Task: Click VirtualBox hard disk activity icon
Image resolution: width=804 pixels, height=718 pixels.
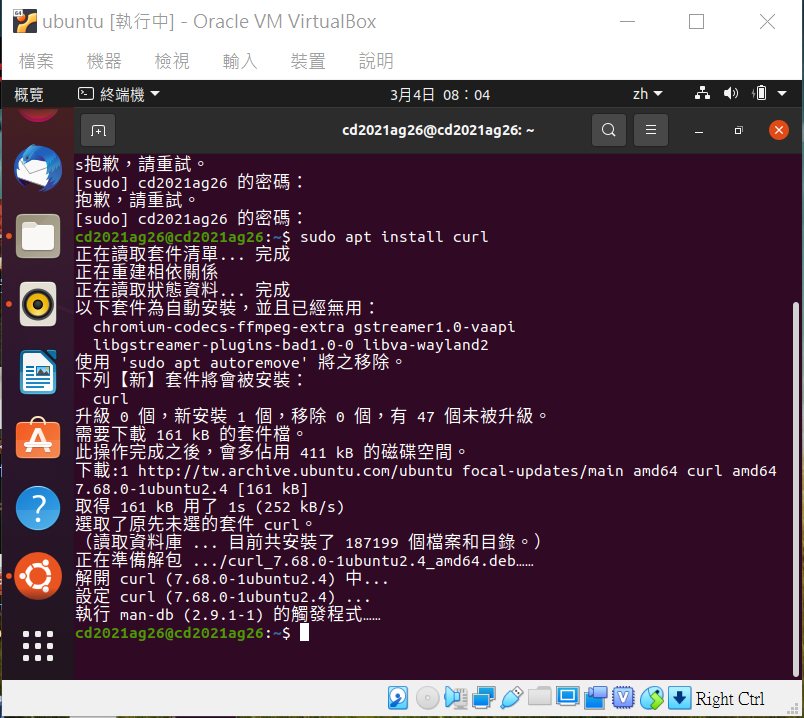Action: pos(398,698)
